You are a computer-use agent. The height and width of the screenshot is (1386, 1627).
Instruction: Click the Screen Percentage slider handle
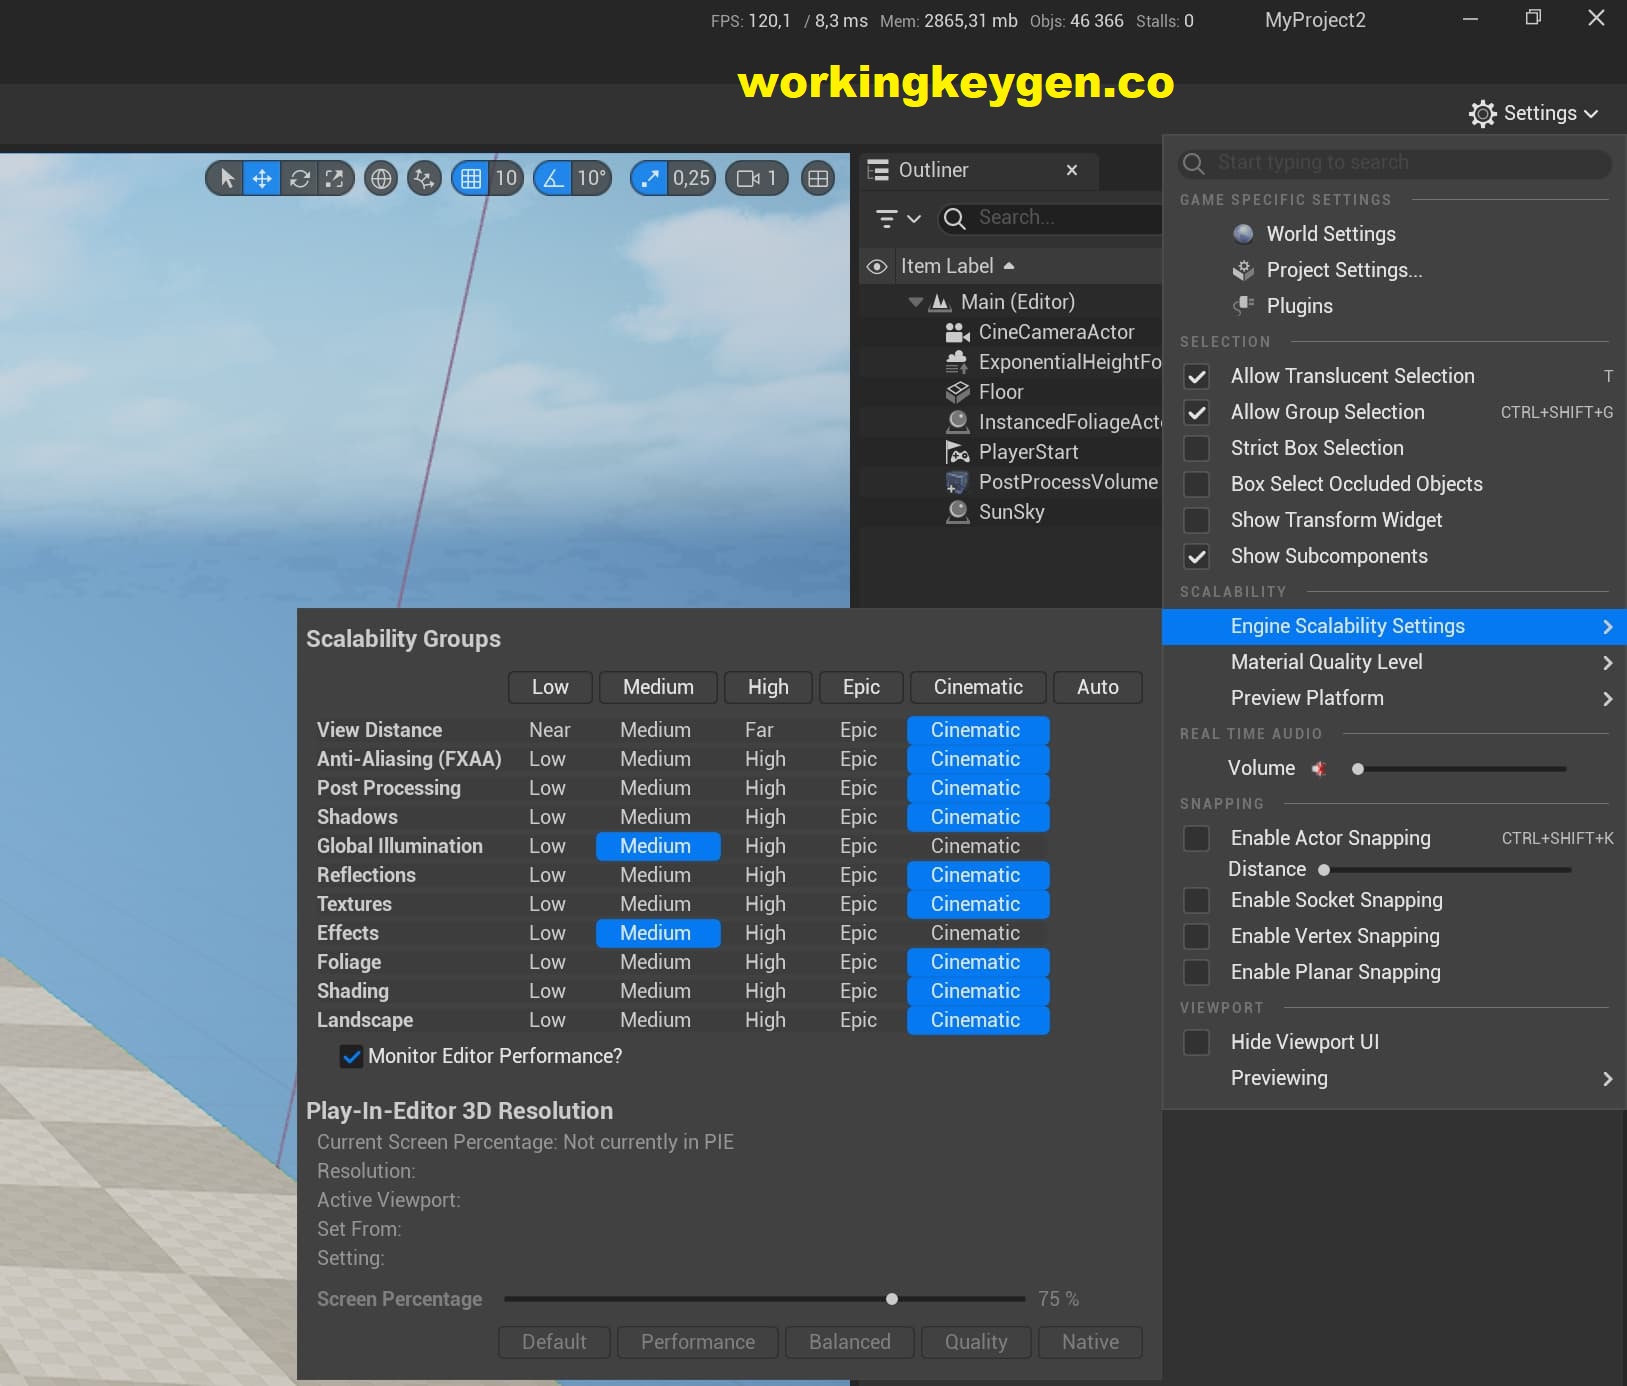point(892,1299)
